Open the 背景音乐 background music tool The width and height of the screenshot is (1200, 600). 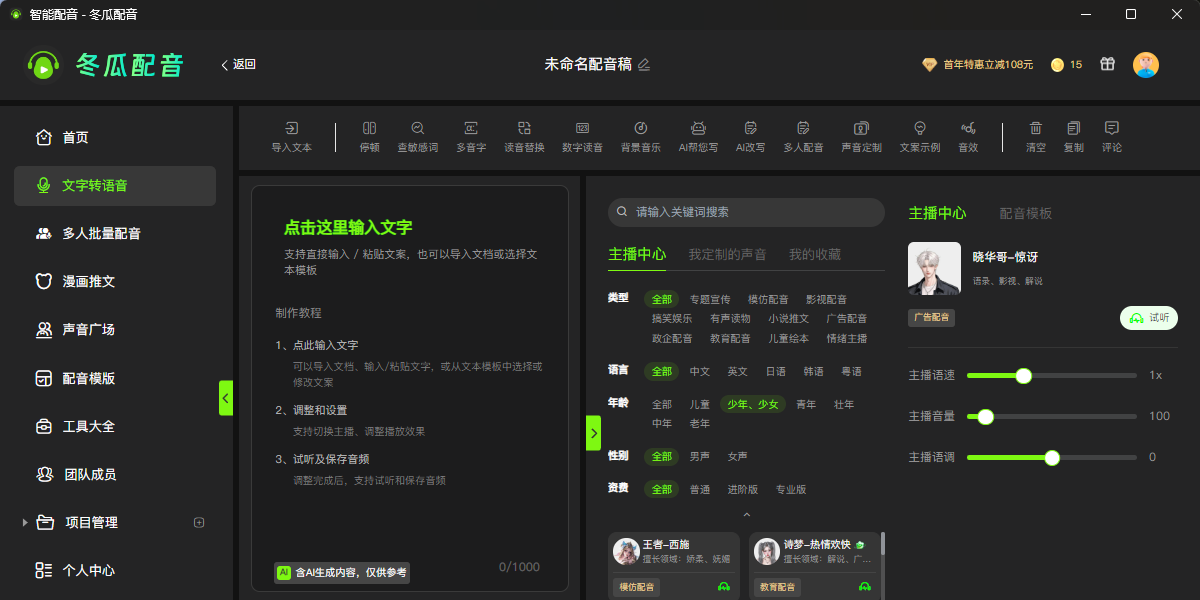click(x=641, y=128)
